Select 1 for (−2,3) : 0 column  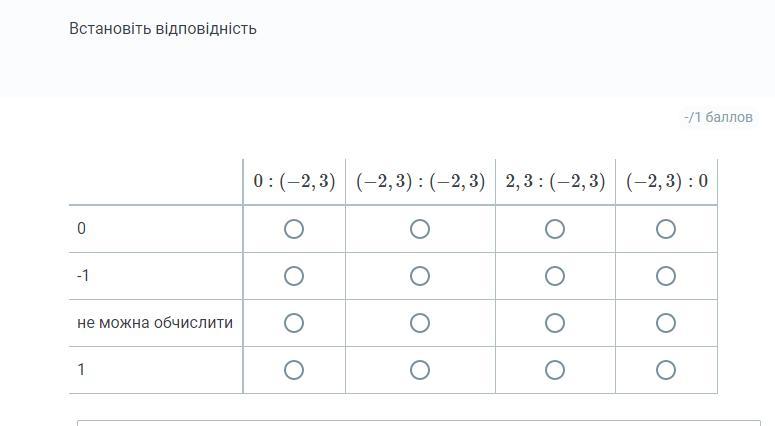[666, 370]
